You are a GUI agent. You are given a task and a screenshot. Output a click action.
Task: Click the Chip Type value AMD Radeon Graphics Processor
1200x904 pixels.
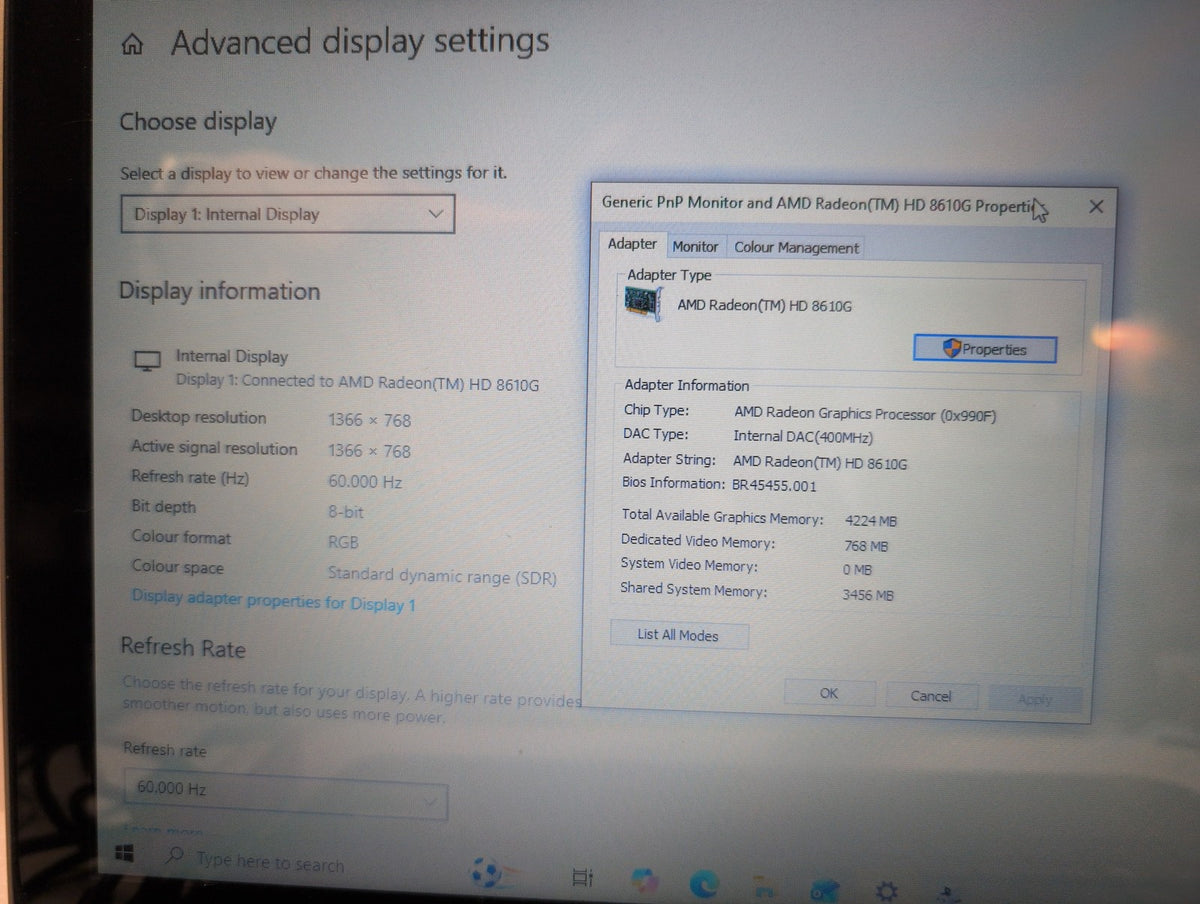pyautogui.click(x=865, y=414)
